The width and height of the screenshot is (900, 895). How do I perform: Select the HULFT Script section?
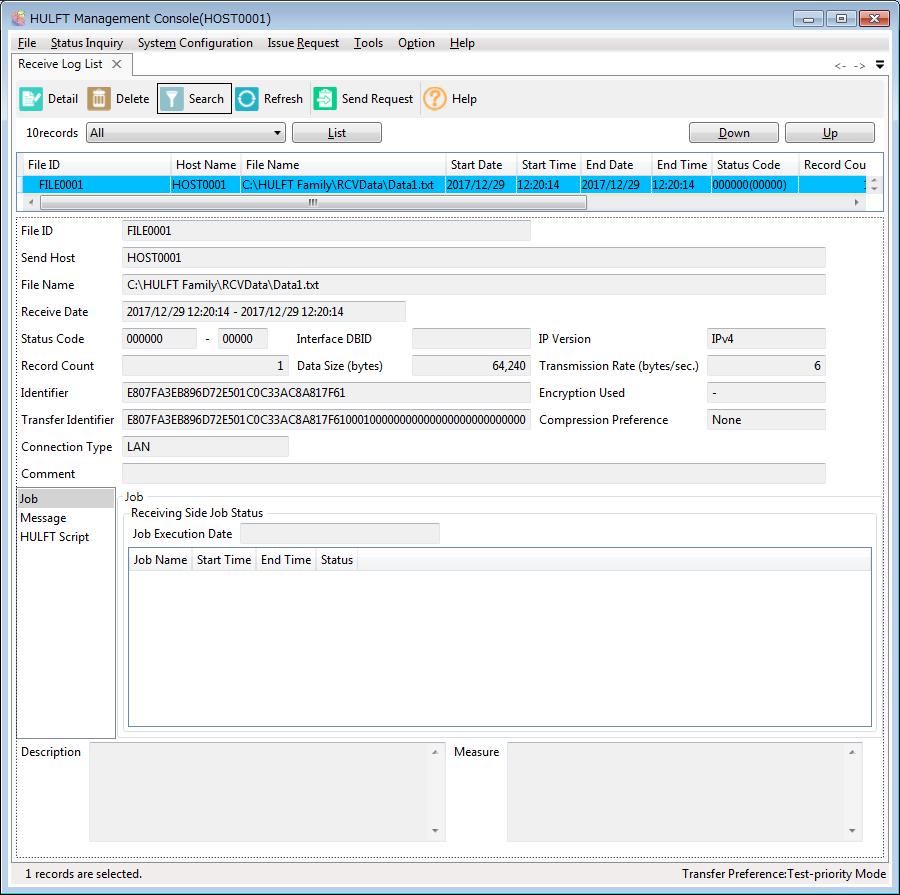tap(66, 537)
